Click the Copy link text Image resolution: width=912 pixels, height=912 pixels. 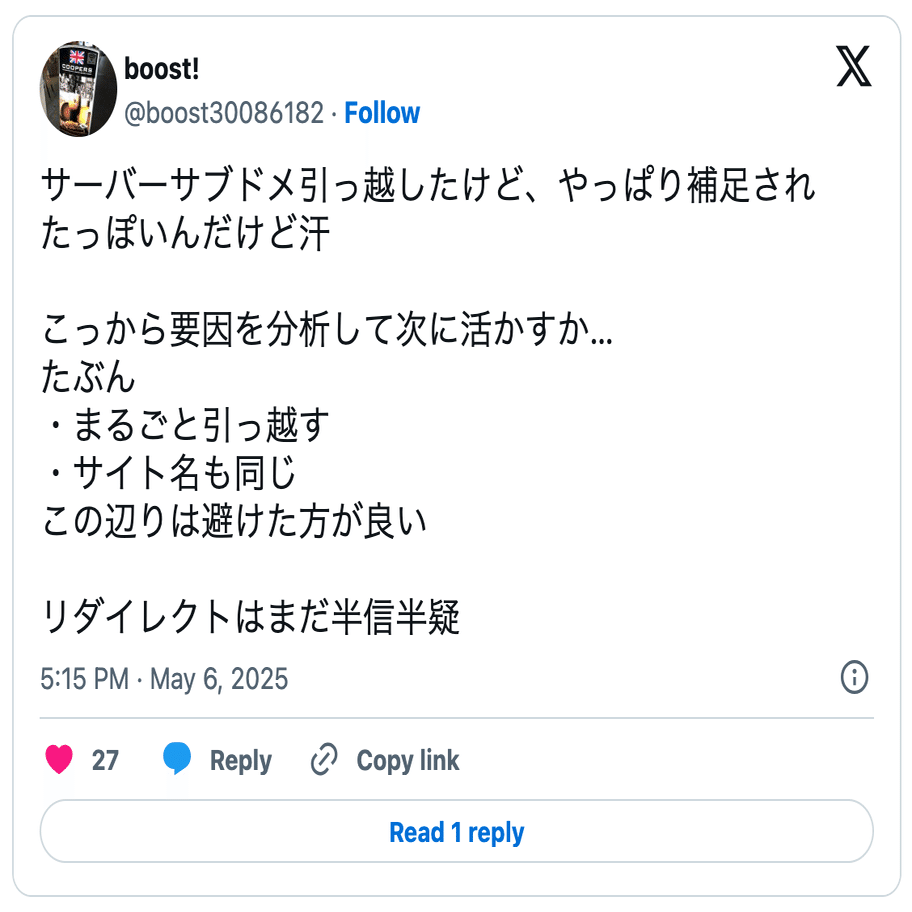tap(408, 761)
